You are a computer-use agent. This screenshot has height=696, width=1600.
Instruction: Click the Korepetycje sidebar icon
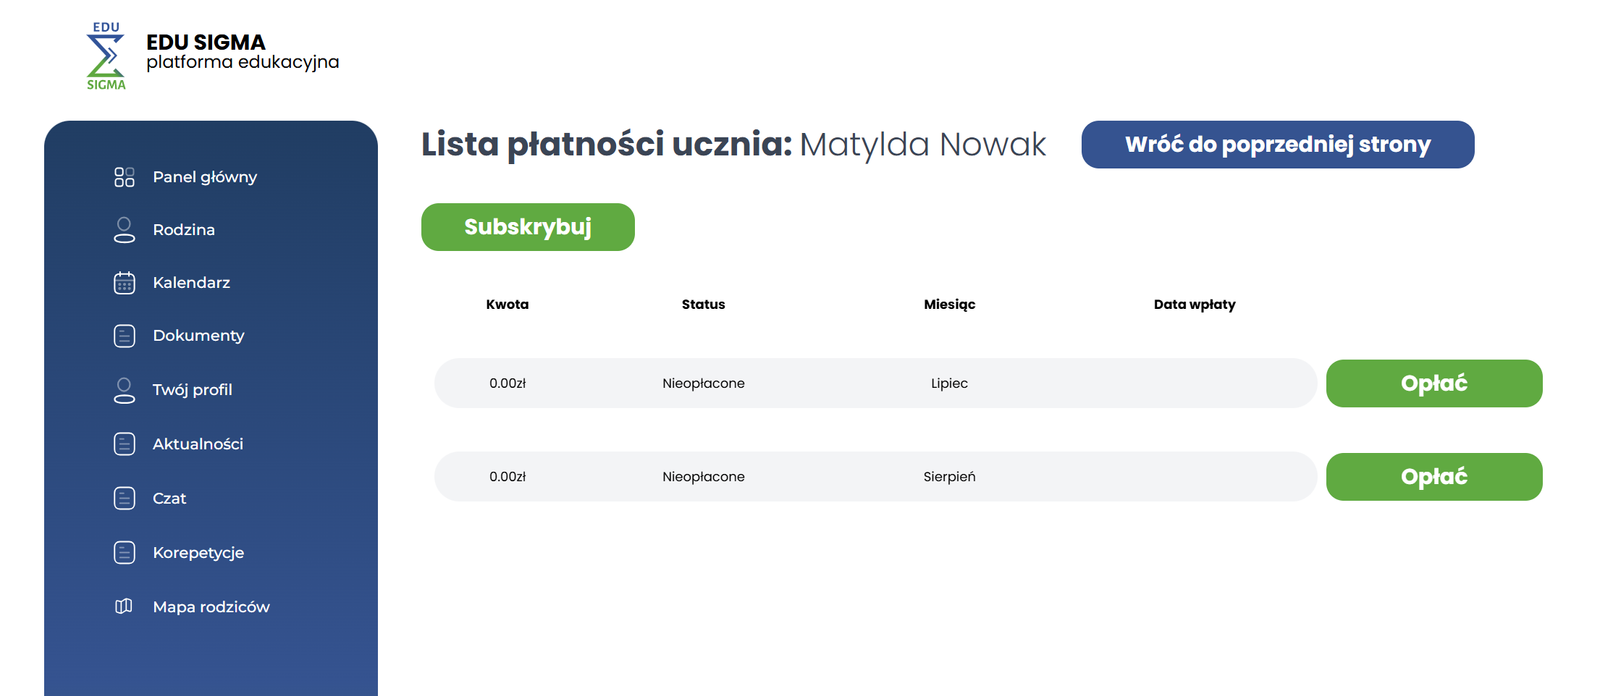click(x=124, y=552)
